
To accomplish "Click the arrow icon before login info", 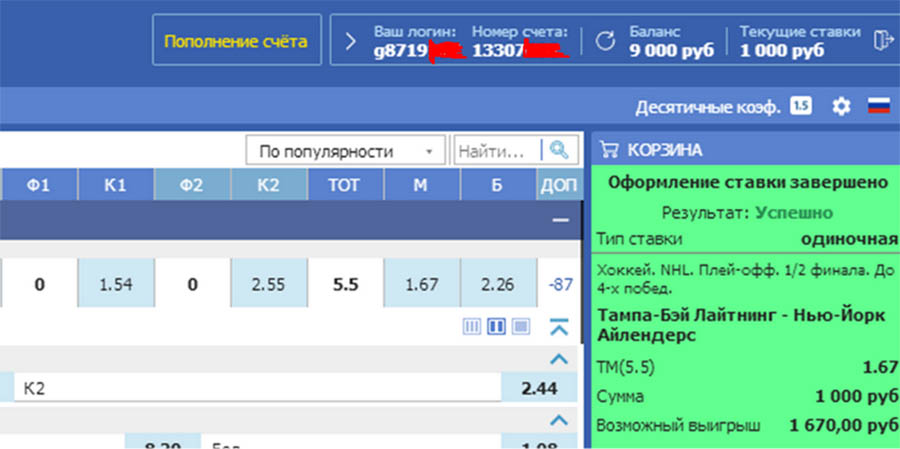I will [349, 41].
